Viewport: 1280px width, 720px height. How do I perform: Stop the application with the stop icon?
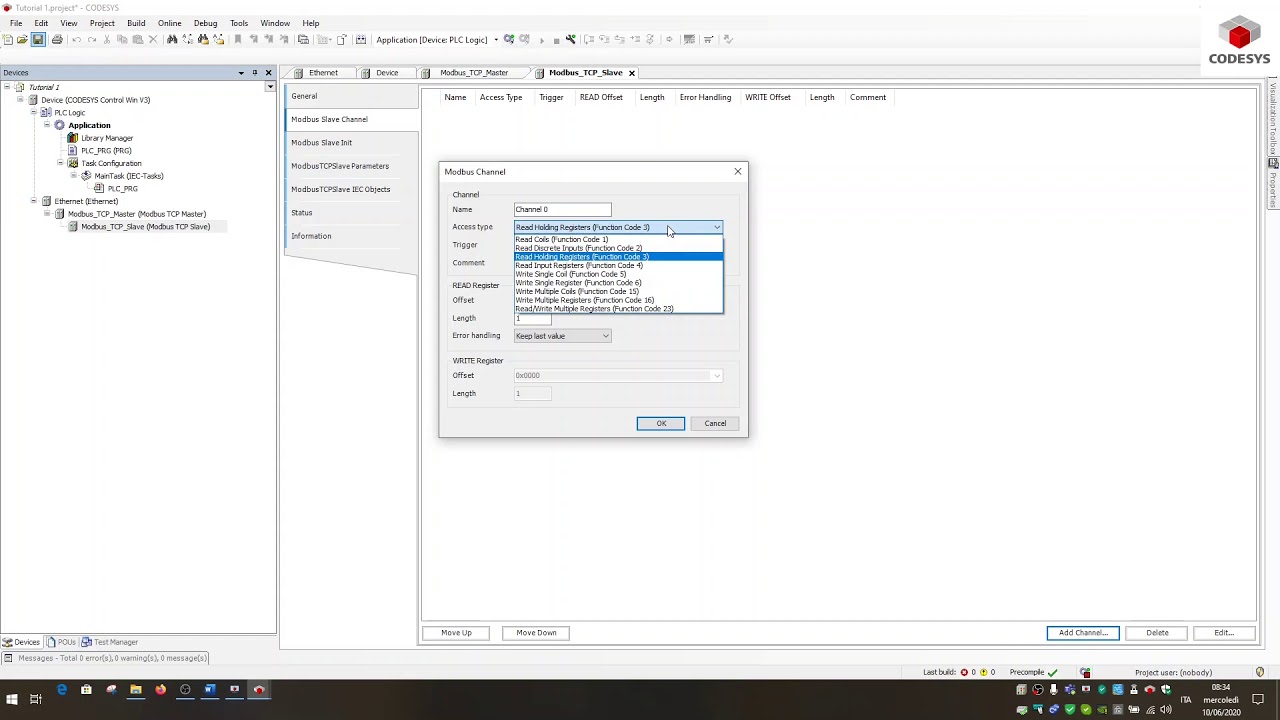[556, 40]
